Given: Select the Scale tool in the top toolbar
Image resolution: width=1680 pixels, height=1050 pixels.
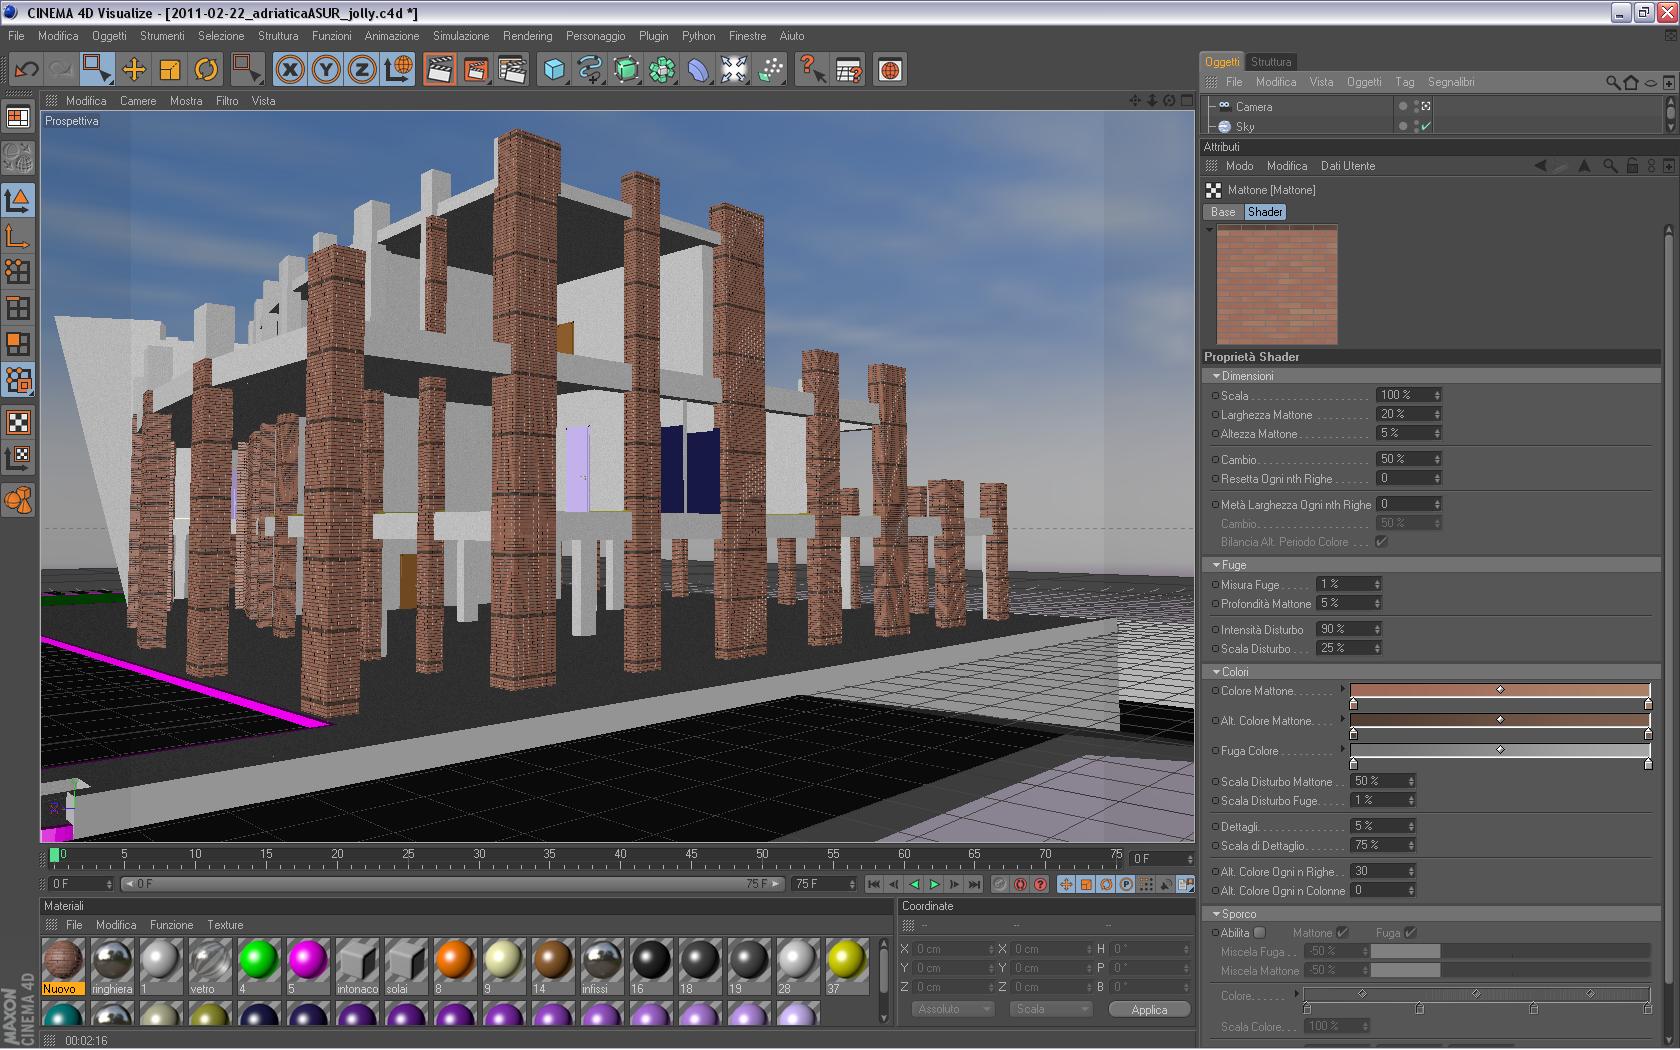Looking at the screenshot, I should click(x=170, y=70).
